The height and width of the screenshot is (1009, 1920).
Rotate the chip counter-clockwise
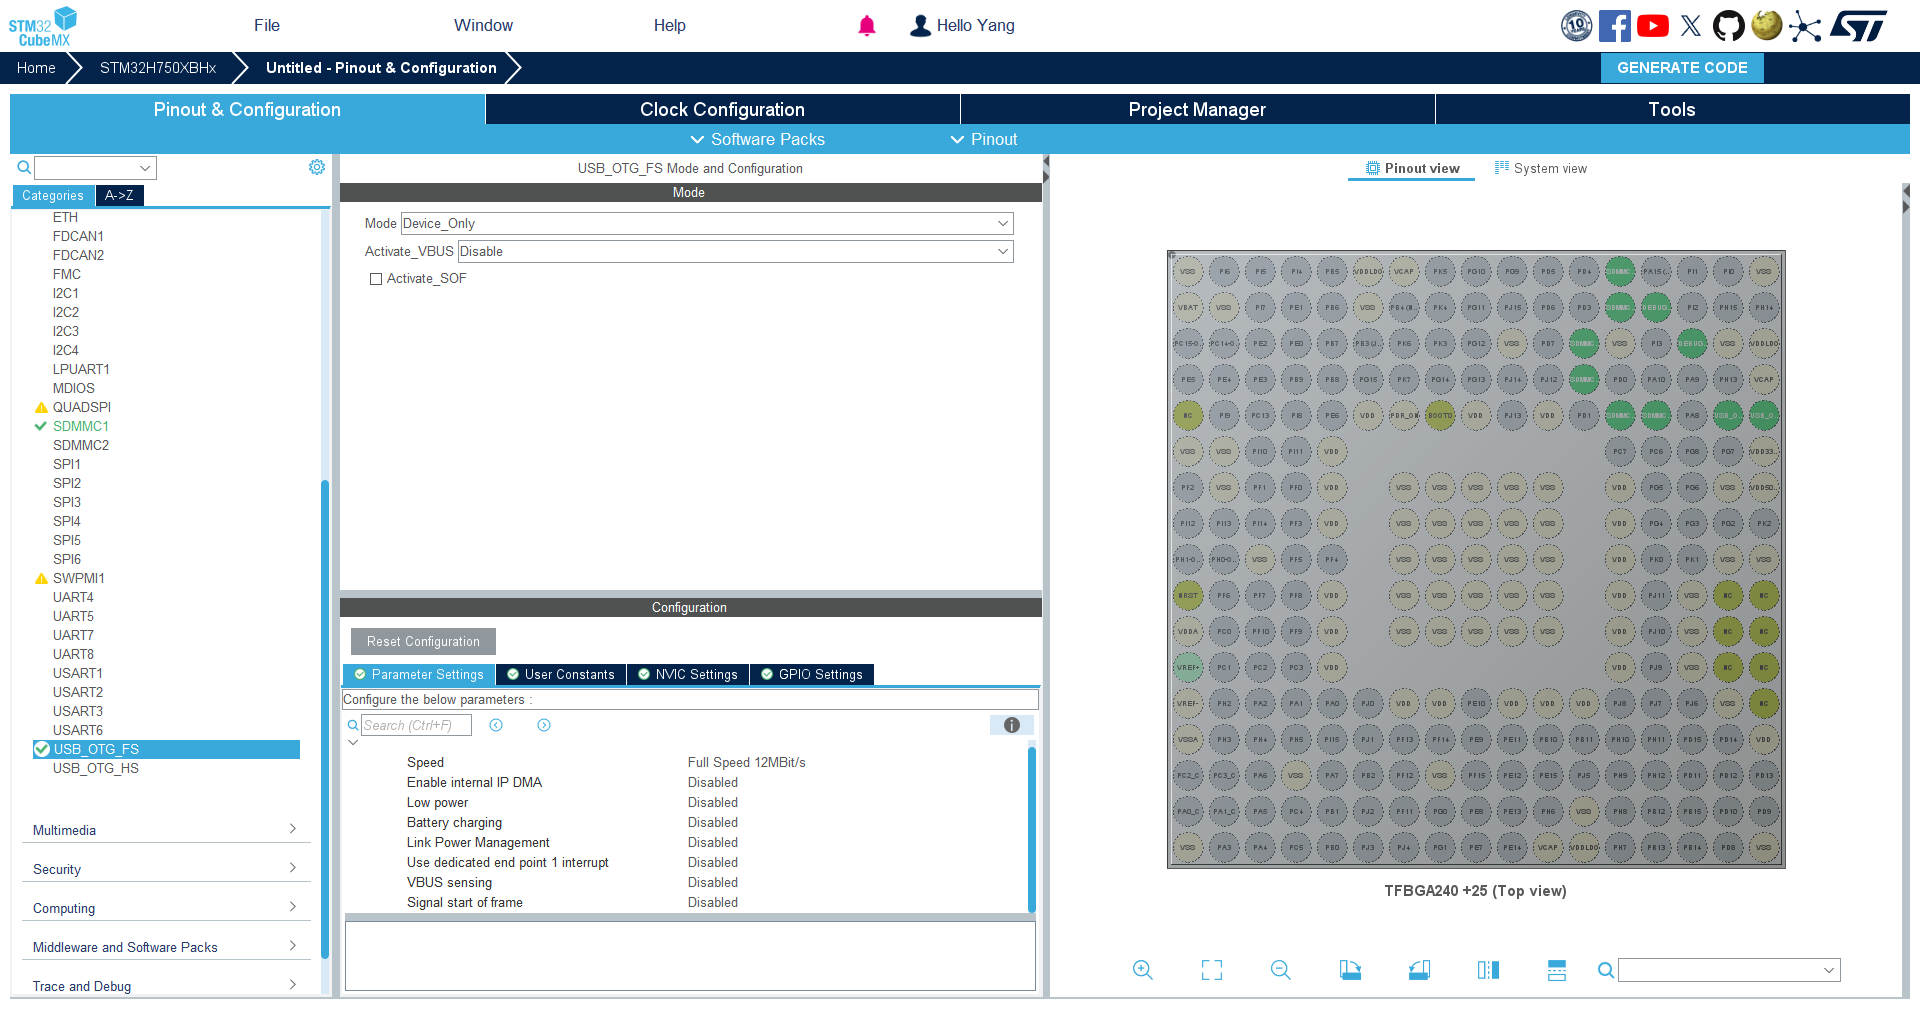pos(1419,969)
